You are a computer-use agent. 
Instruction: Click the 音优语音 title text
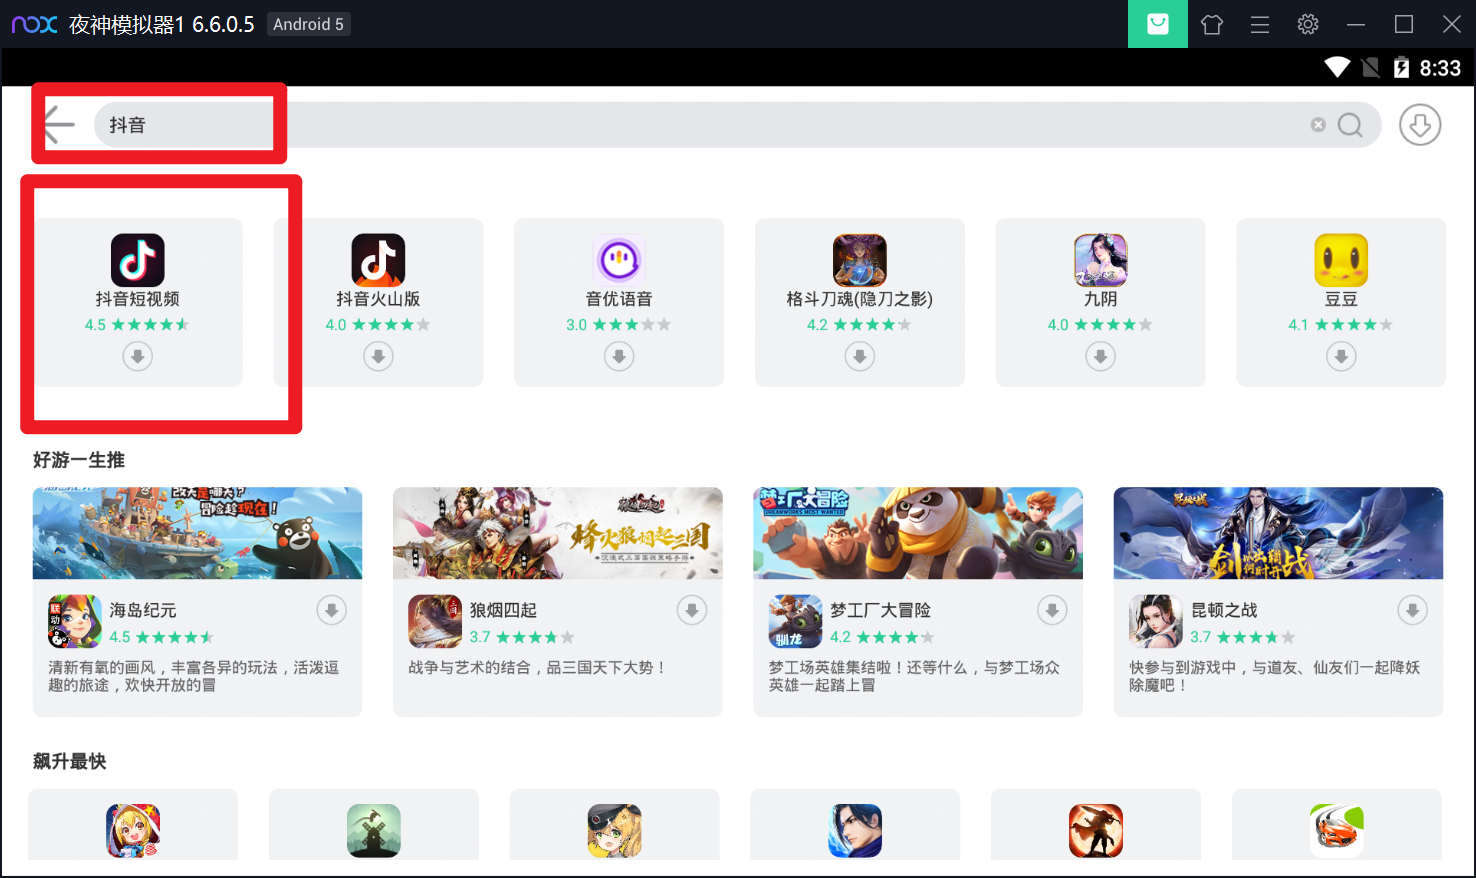619,299
